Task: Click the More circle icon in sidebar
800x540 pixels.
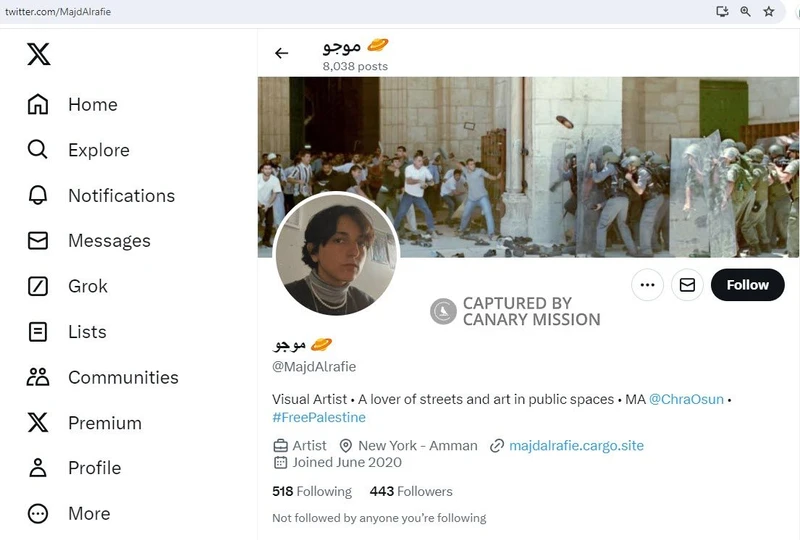Action: click(x=38, y=513)
